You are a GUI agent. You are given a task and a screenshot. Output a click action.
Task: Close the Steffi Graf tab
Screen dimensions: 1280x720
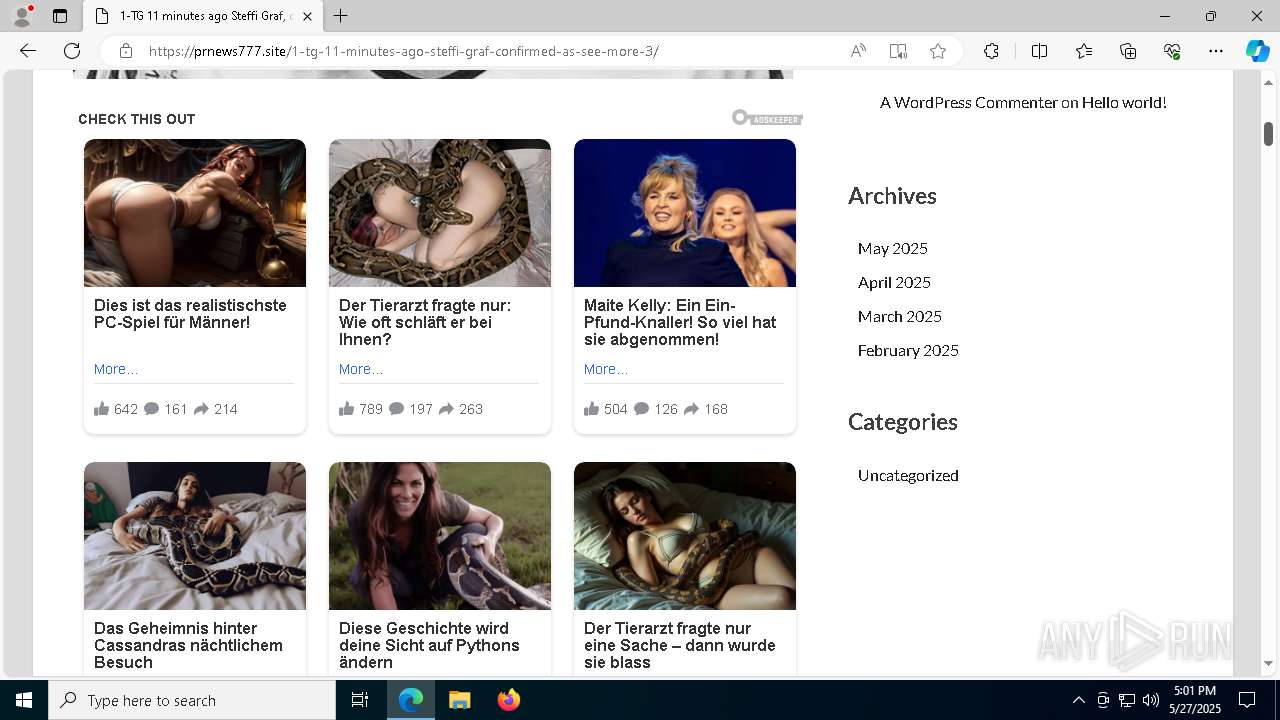[x=308, y=16]
